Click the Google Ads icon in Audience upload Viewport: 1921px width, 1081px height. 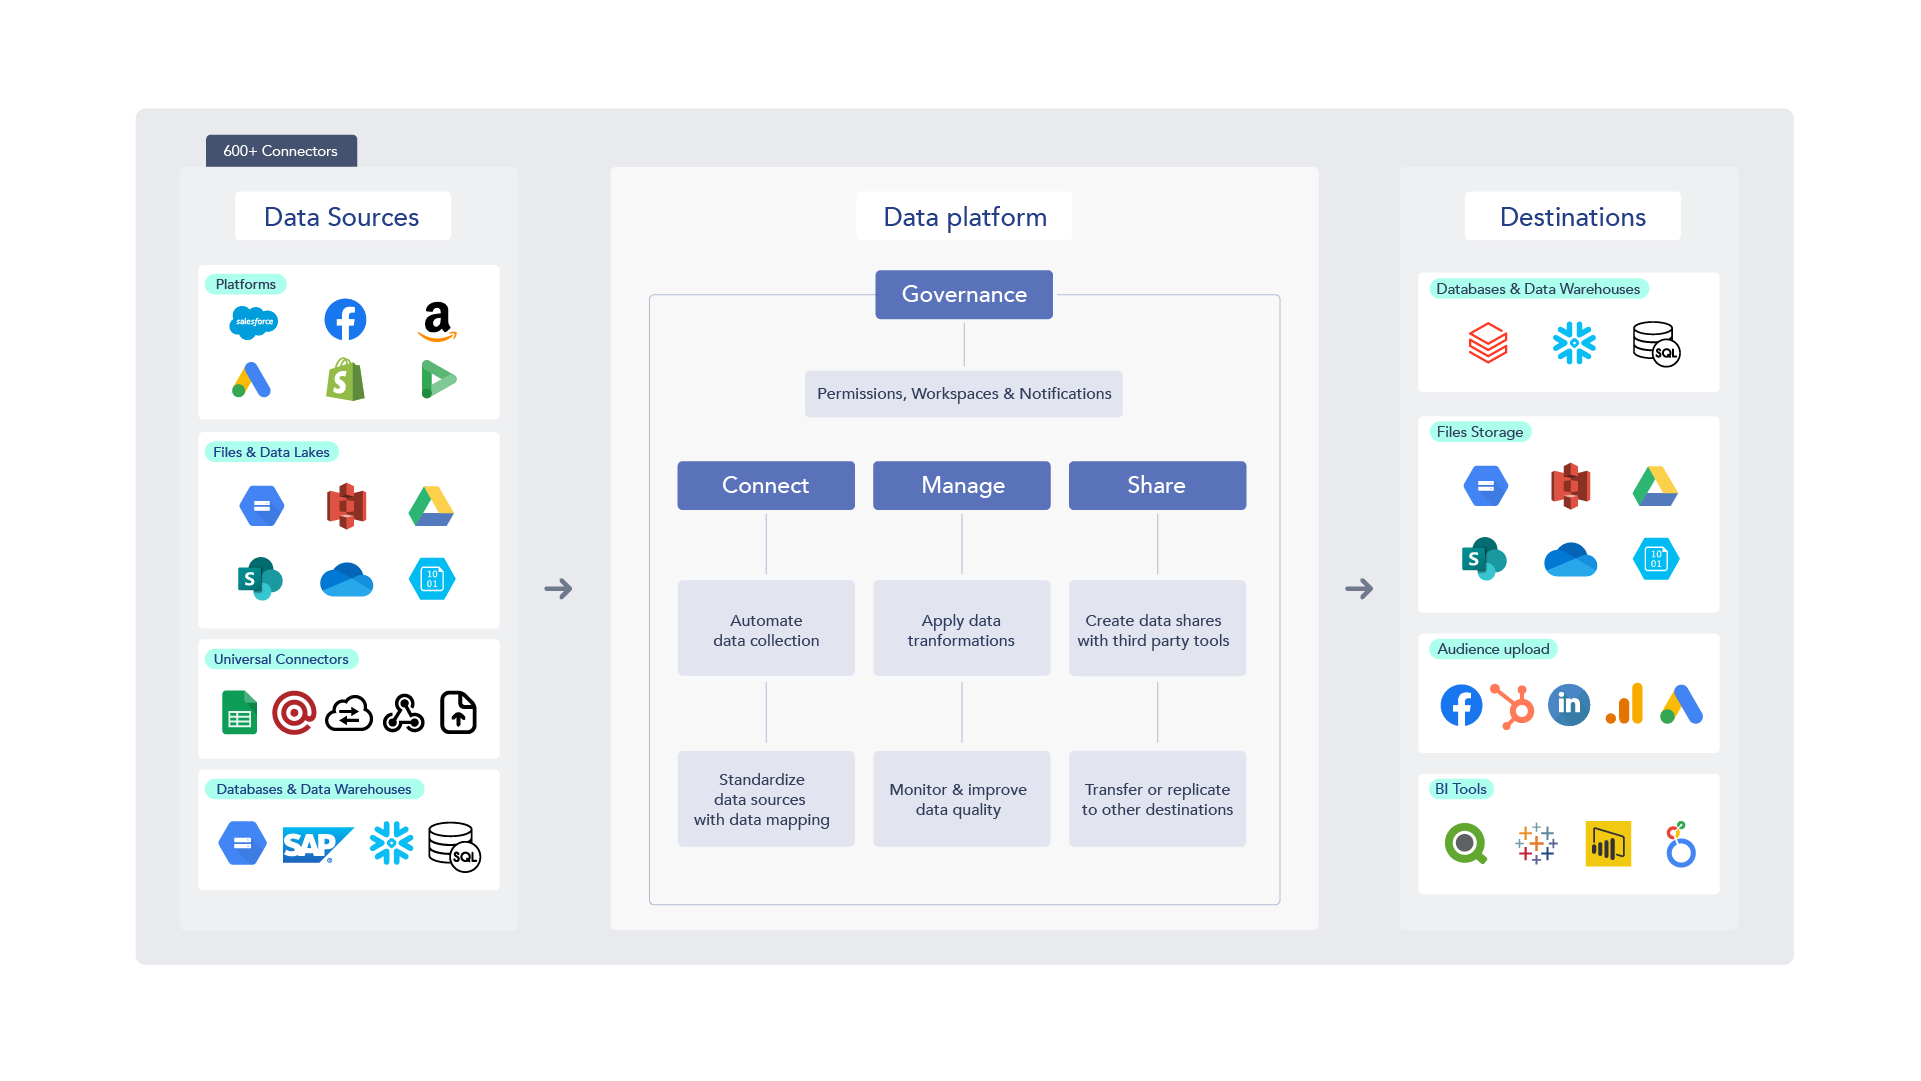click(x=1681, y=705)
